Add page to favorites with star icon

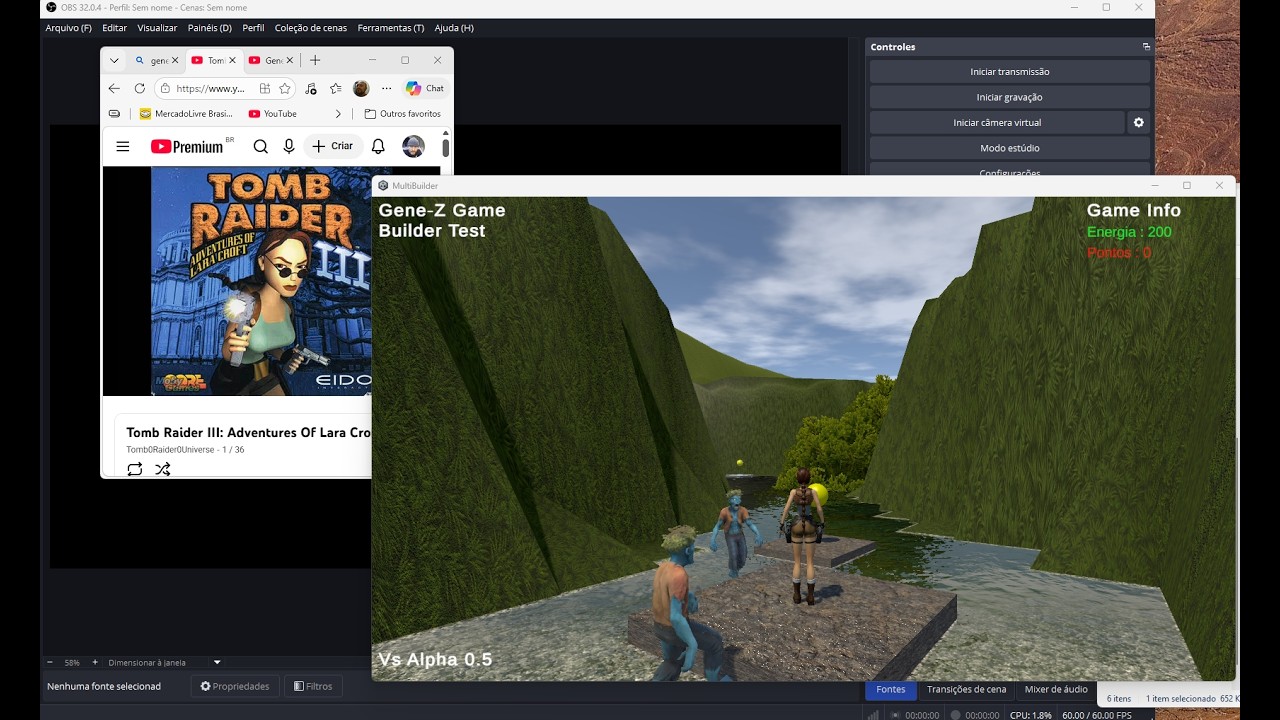tap(285, 88)
